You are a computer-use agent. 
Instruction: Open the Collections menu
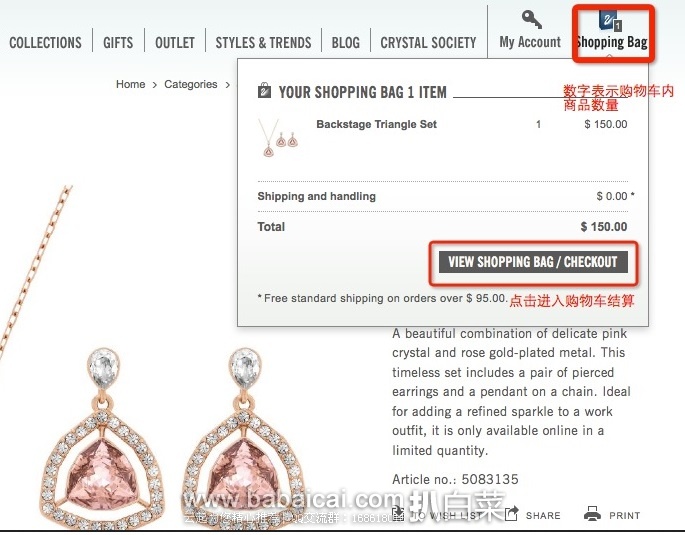click(x=45, y=43)
